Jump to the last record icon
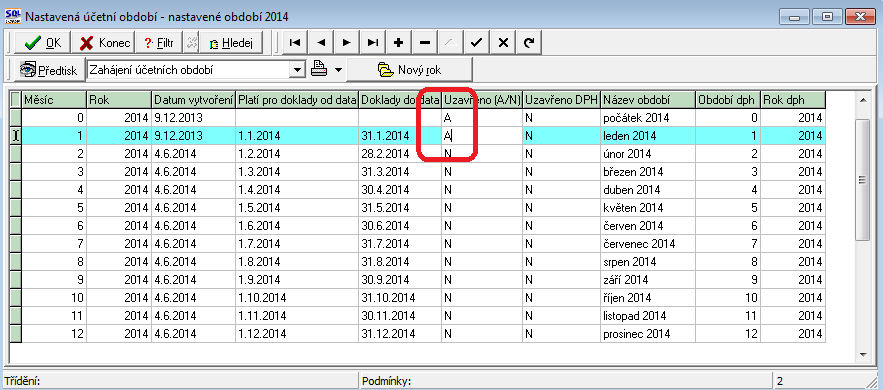883x390 pixels. tap(372, 43)
